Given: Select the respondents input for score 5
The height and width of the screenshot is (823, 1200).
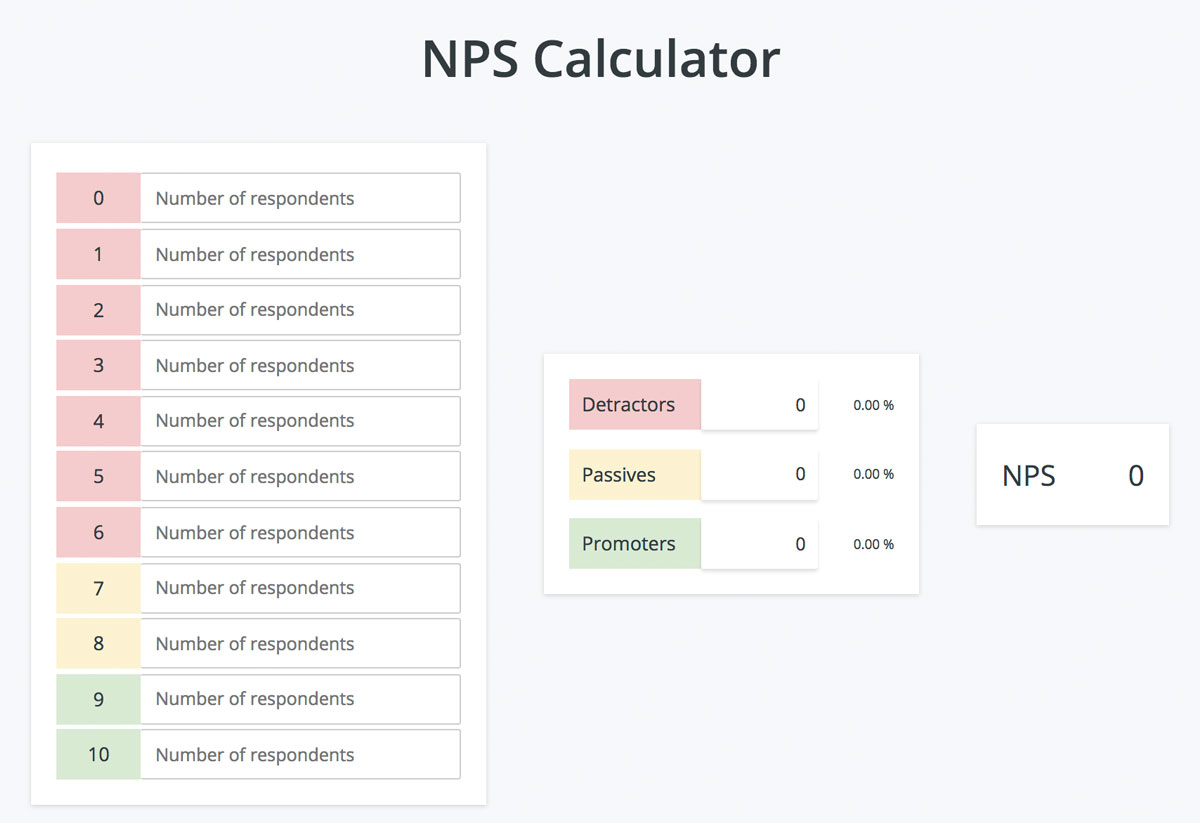Looking at the screenshot, I should [300, 476].
